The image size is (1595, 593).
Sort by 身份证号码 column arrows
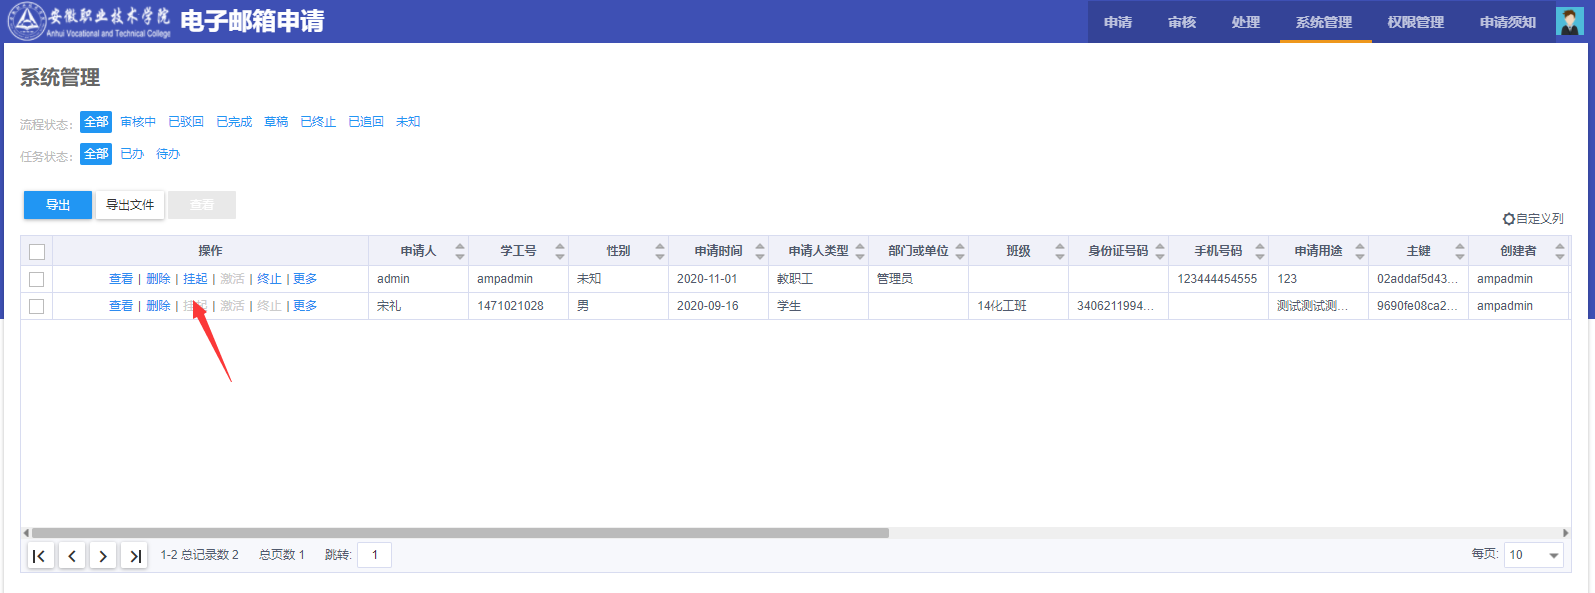coord(1160,251)
